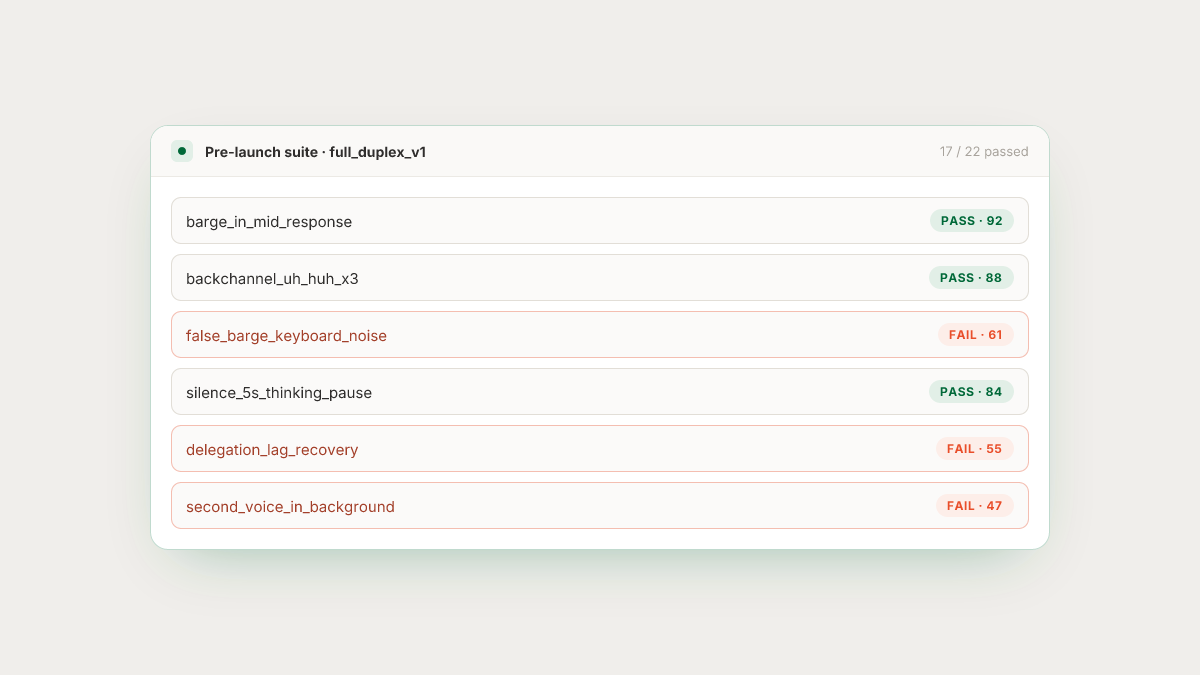Click the Pre-launch suite · full_duplex_v1 title
The image size is (1200, 675).
315,152
